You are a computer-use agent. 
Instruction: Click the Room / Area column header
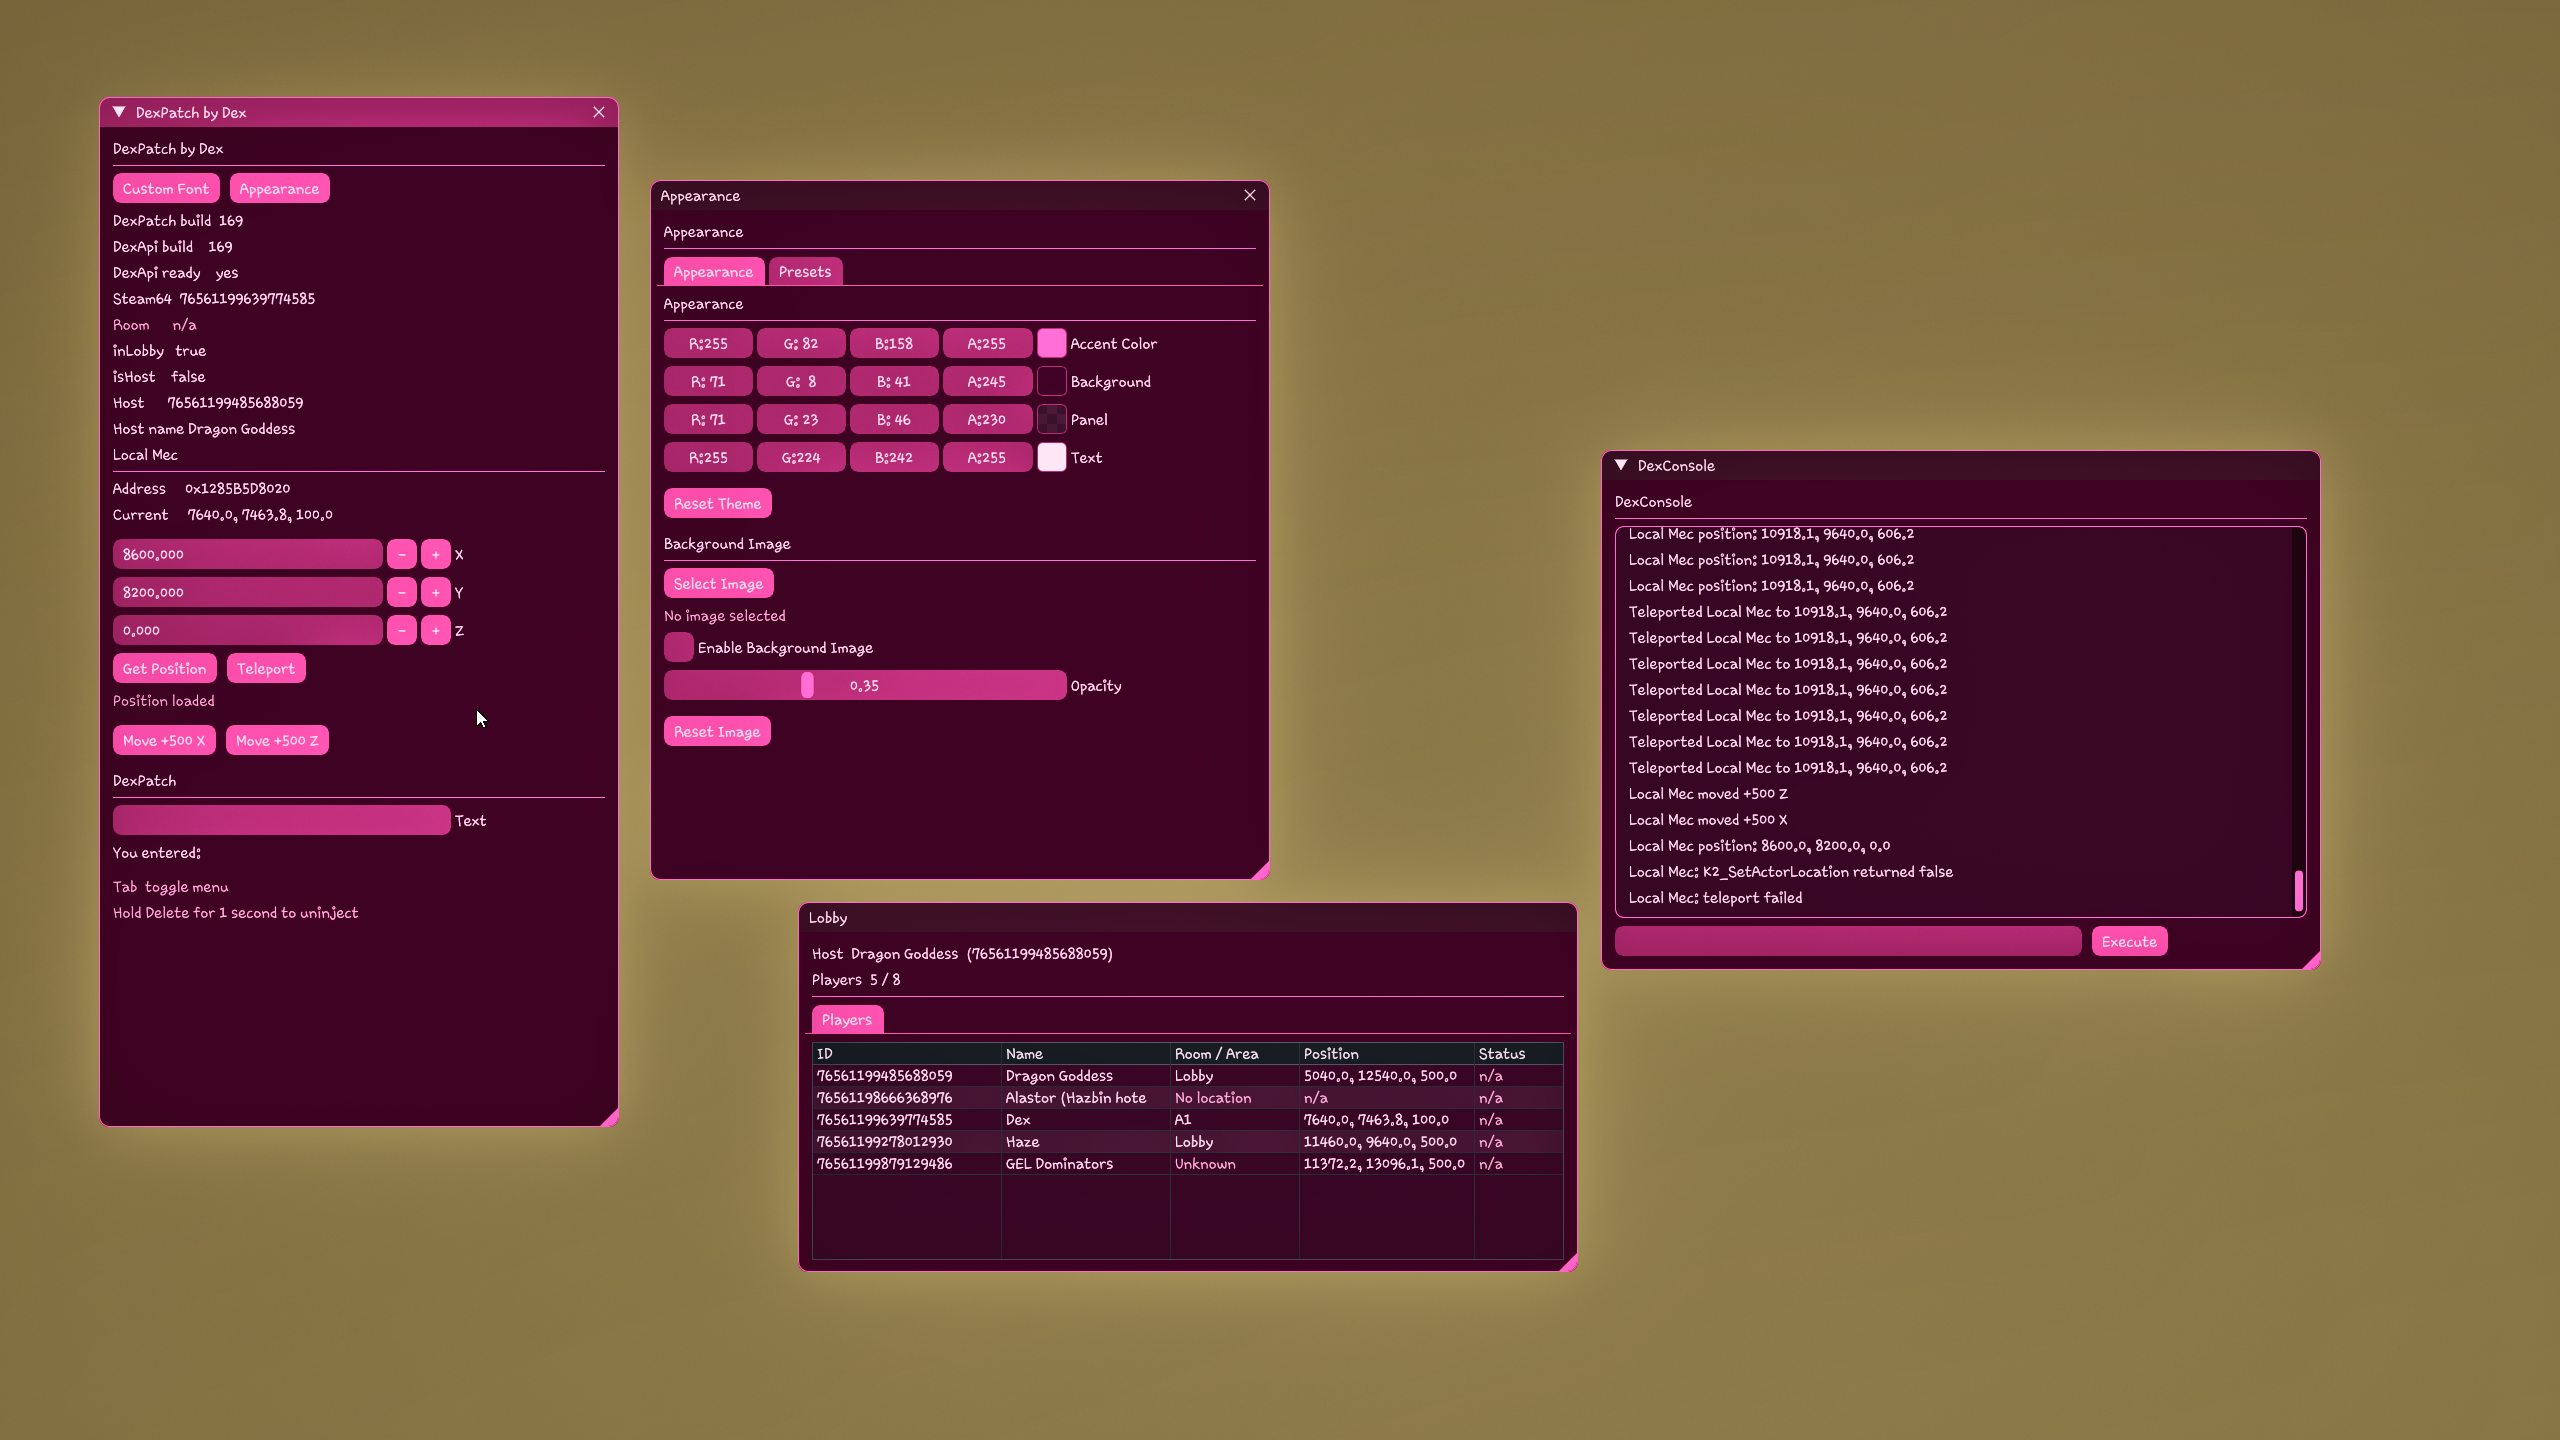point(1235,1054)
